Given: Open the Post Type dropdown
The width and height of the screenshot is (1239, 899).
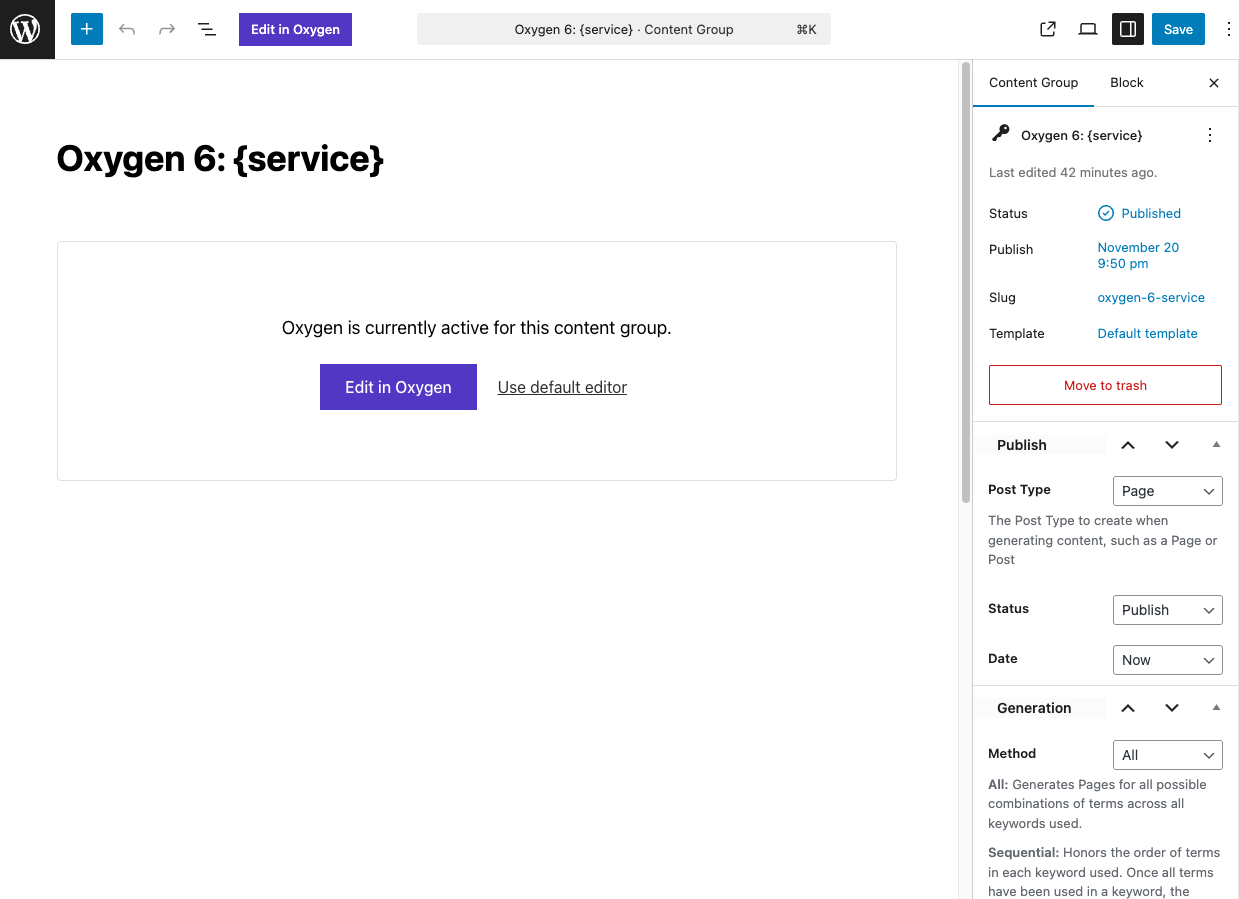Looking at the screenshot, I should (1167, 491).
